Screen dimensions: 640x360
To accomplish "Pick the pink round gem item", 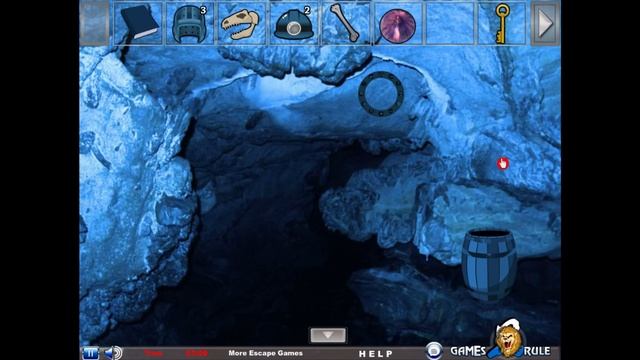I will coord(398,26).
